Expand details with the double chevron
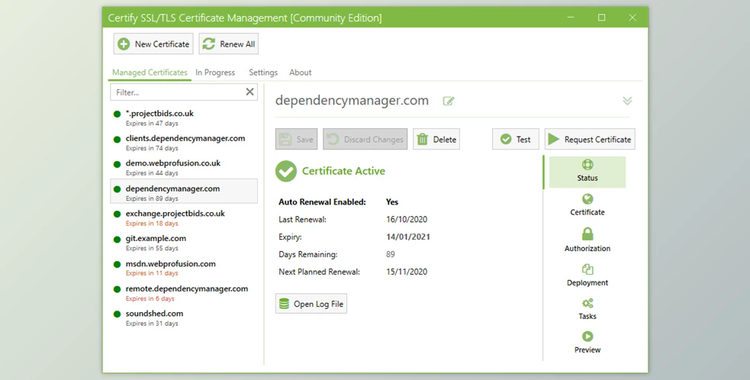750x380 pixels. click(x=628, y=101)
